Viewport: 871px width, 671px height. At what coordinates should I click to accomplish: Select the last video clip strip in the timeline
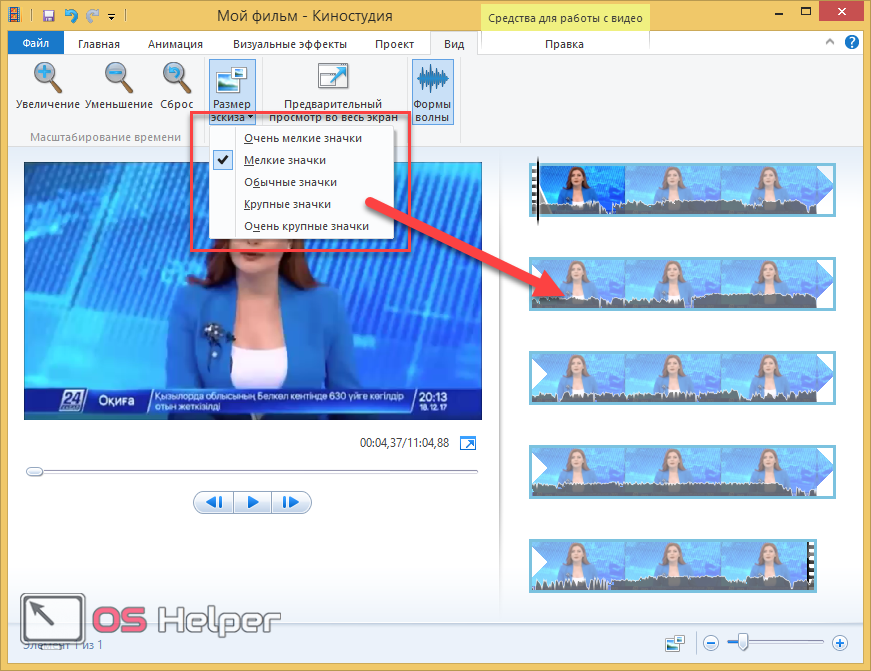tap(672, 566)
